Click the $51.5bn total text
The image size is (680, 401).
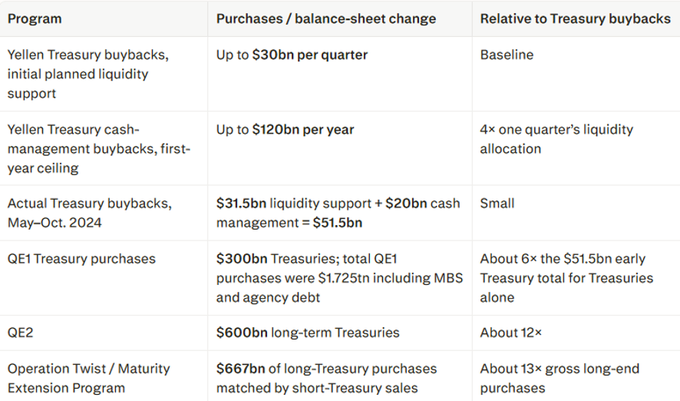click(337, 223)
